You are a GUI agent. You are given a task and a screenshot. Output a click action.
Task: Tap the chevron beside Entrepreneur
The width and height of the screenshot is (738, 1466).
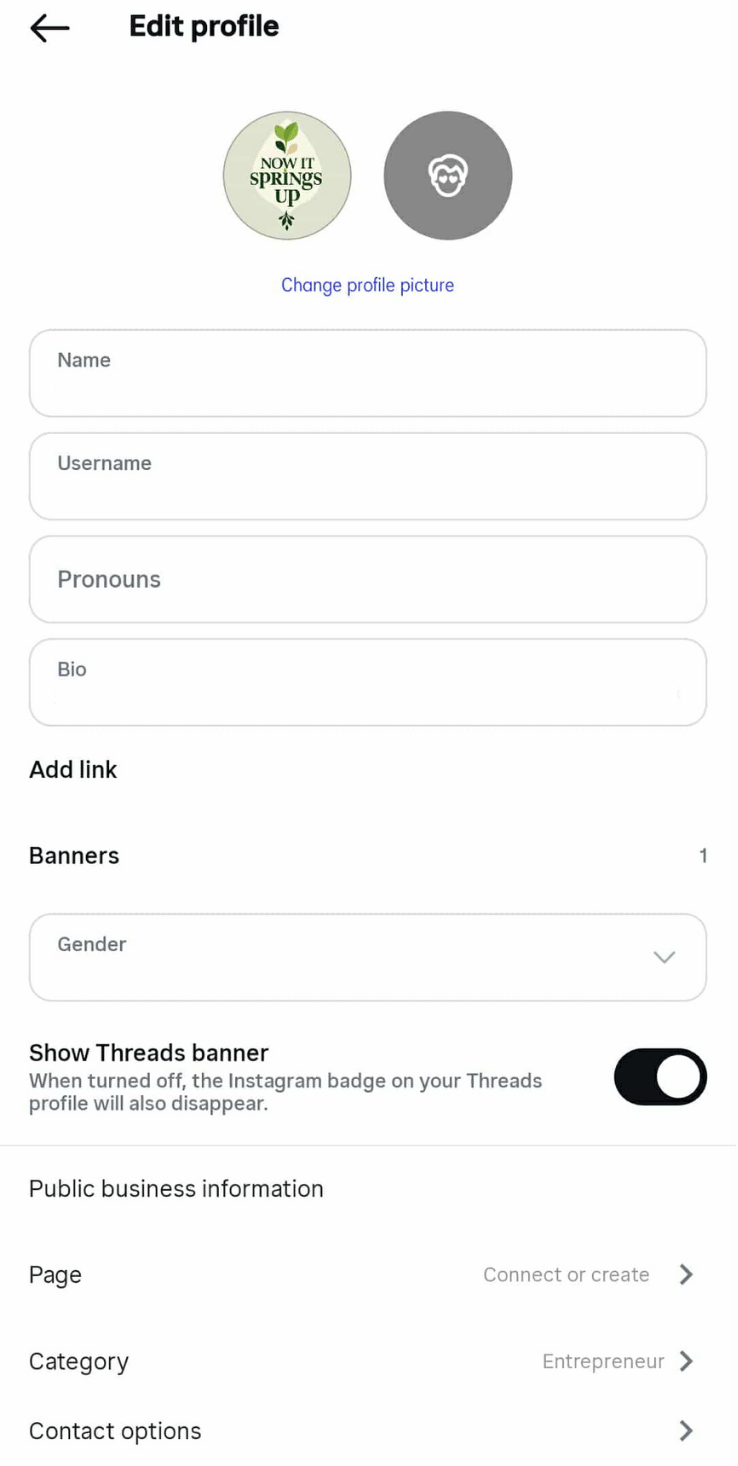pos(686,1361)
